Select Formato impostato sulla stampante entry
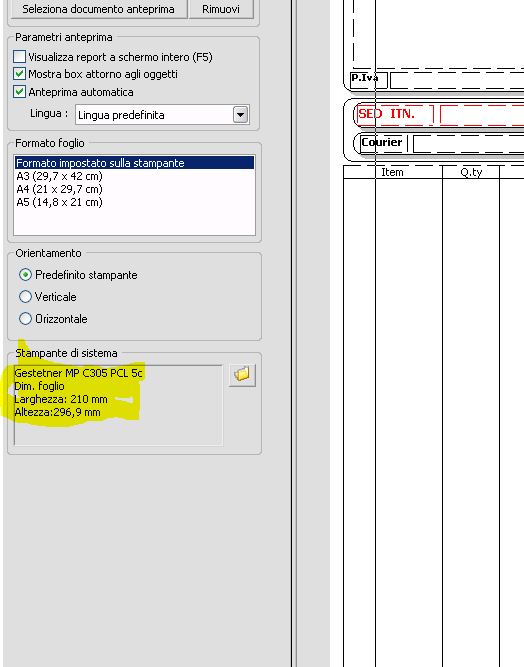This screenshot has height=667, width=524. pyautogui.click(x=134, y=163)
